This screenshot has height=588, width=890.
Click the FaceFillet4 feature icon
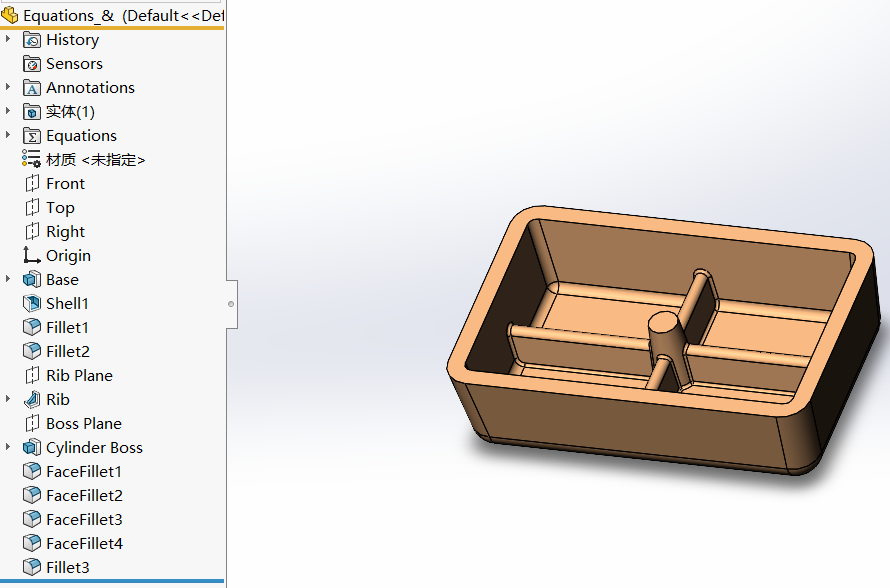[32, 543]
